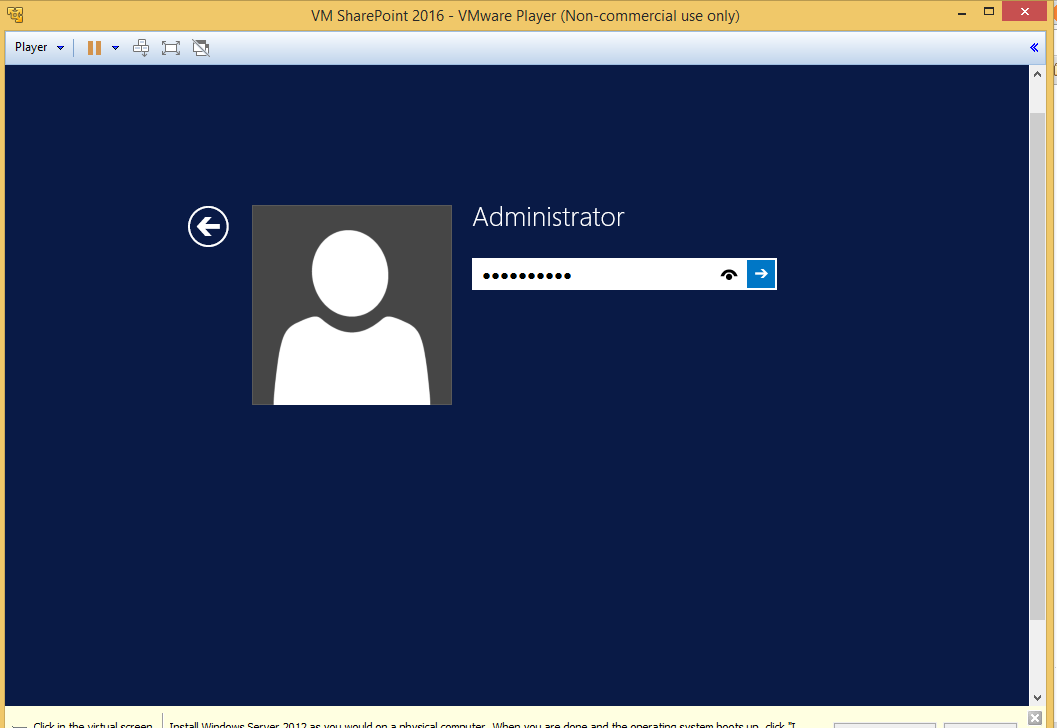Send Ctrl+Alt+Del to the VM

(x=141, y=48)
